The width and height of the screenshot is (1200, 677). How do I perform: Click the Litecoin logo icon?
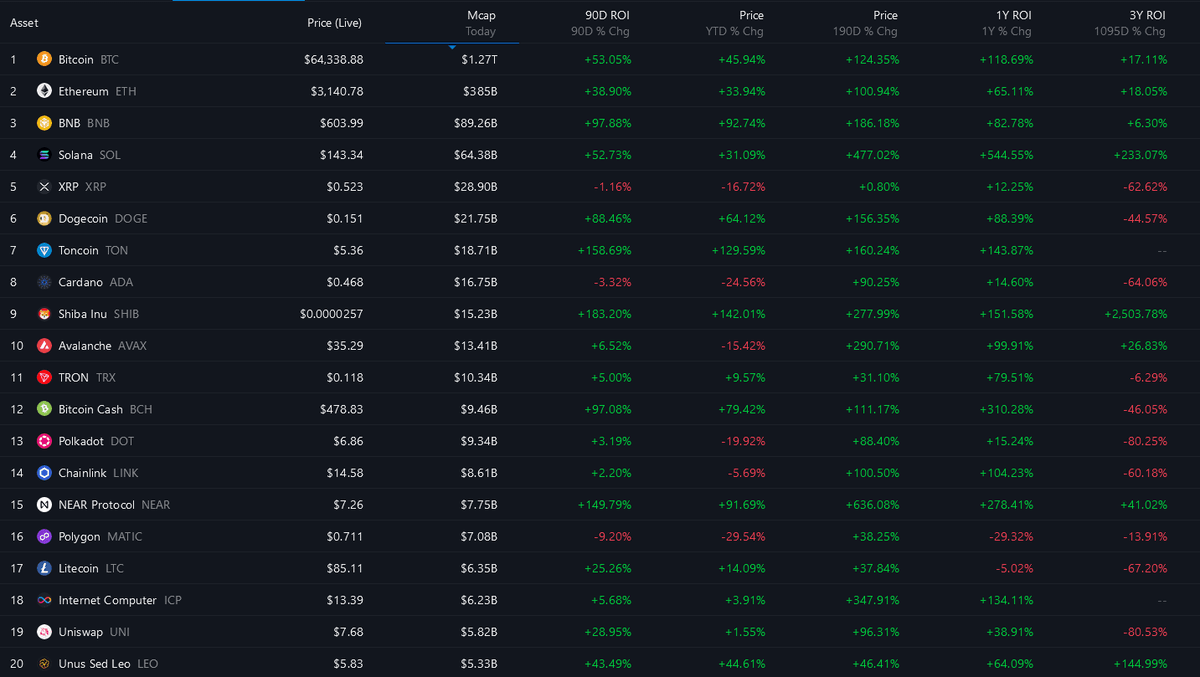(x=44, y=568)
